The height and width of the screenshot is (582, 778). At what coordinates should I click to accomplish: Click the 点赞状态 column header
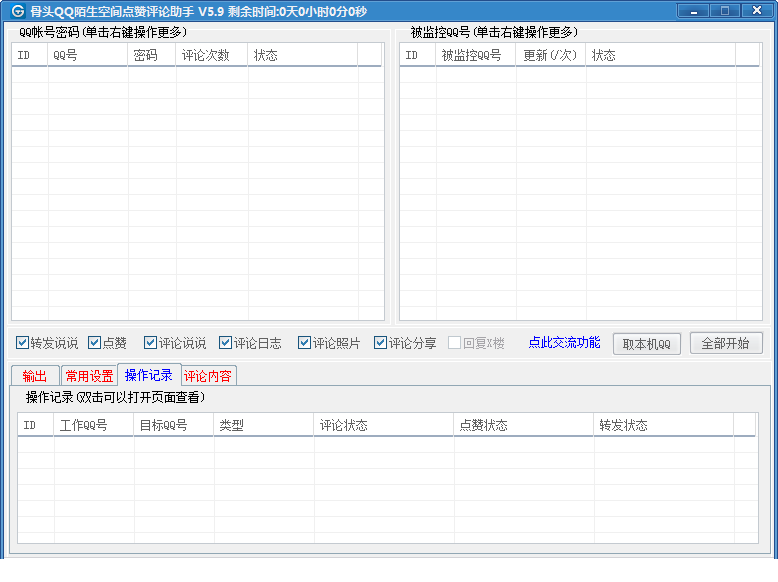[x=523, y=425]
